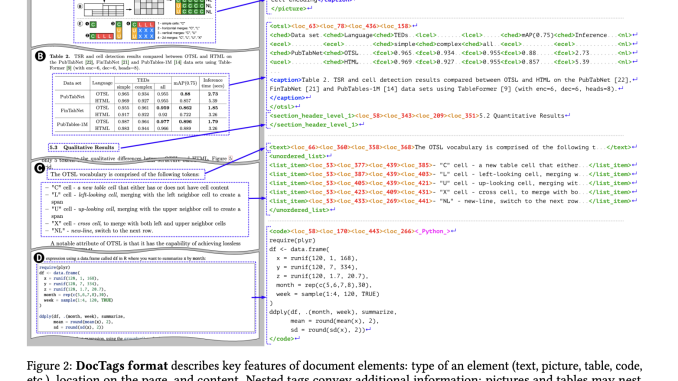678x381 pixels.
Task: Click 'z = runif(120, 1.7, 20.7),' in right panel
Action: pyautogui.click(x=322, y=276)
